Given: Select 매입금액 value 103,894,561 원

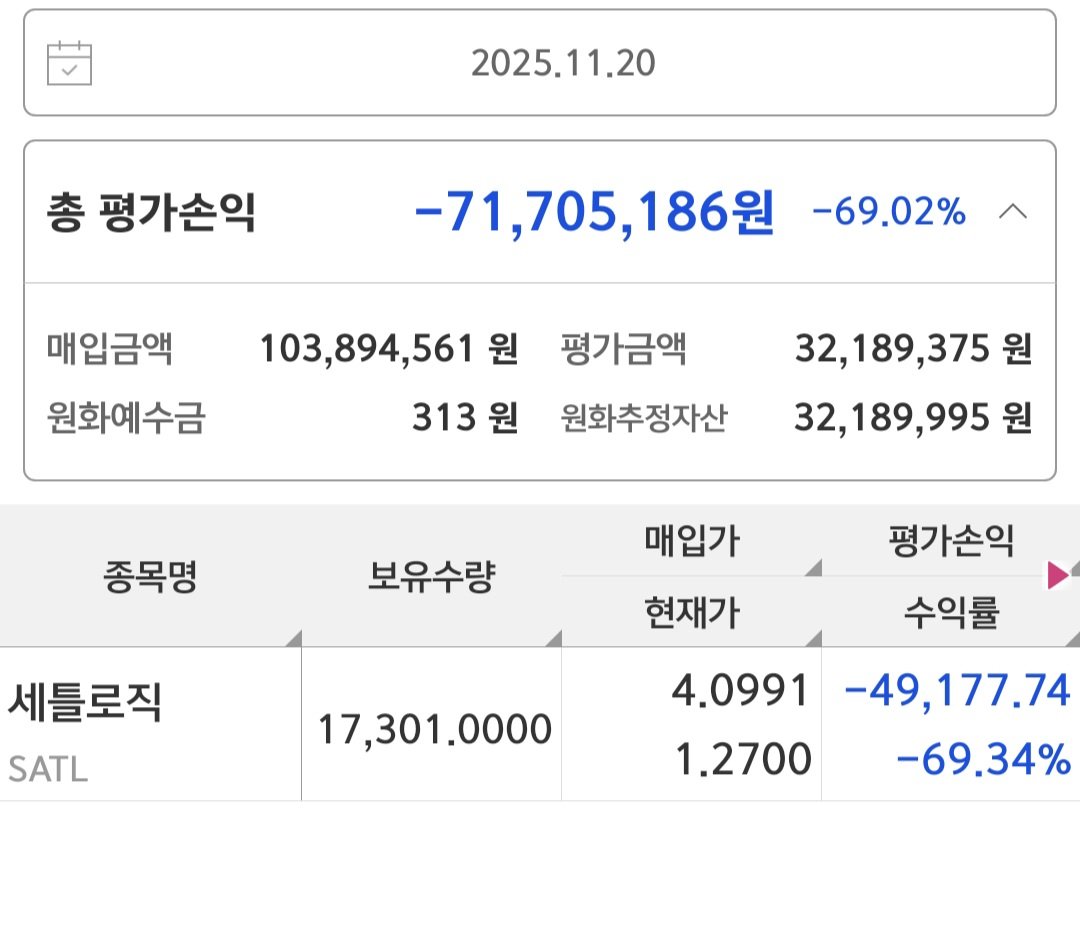Looking at the screenshot, I should (x=388, y=348).
